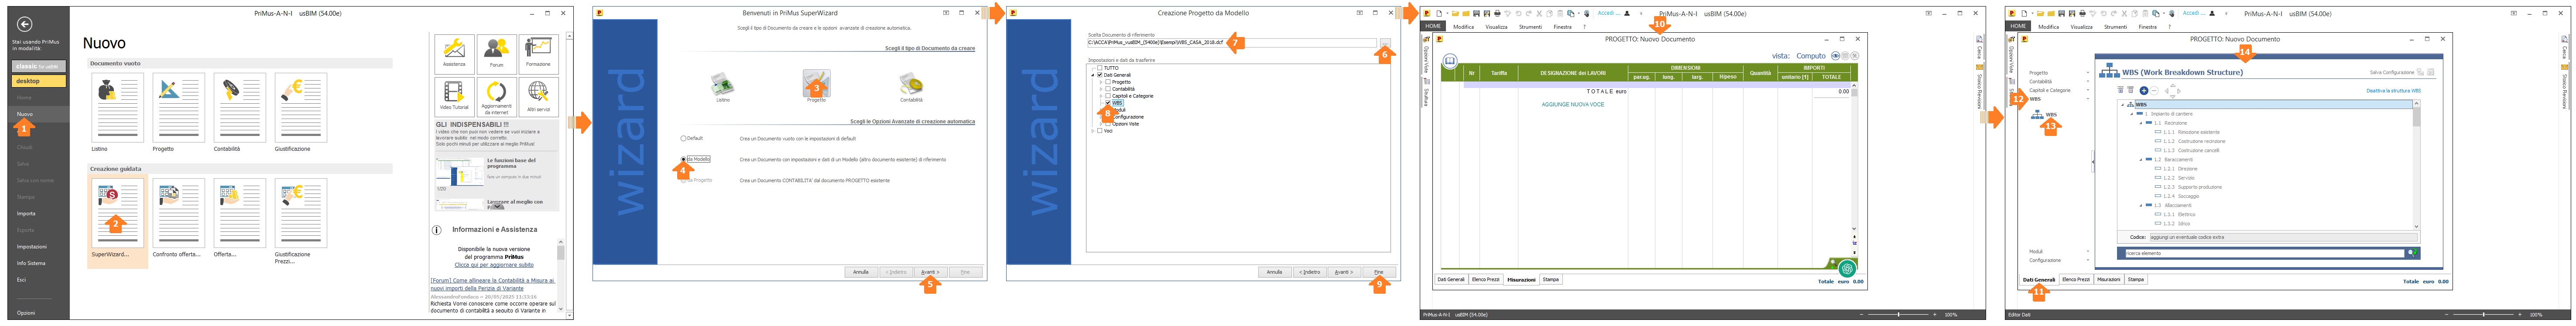The image size is (2576, 326).
Task: Check the Capitoli e Categorie checkbox
Action: [1108, 96]
